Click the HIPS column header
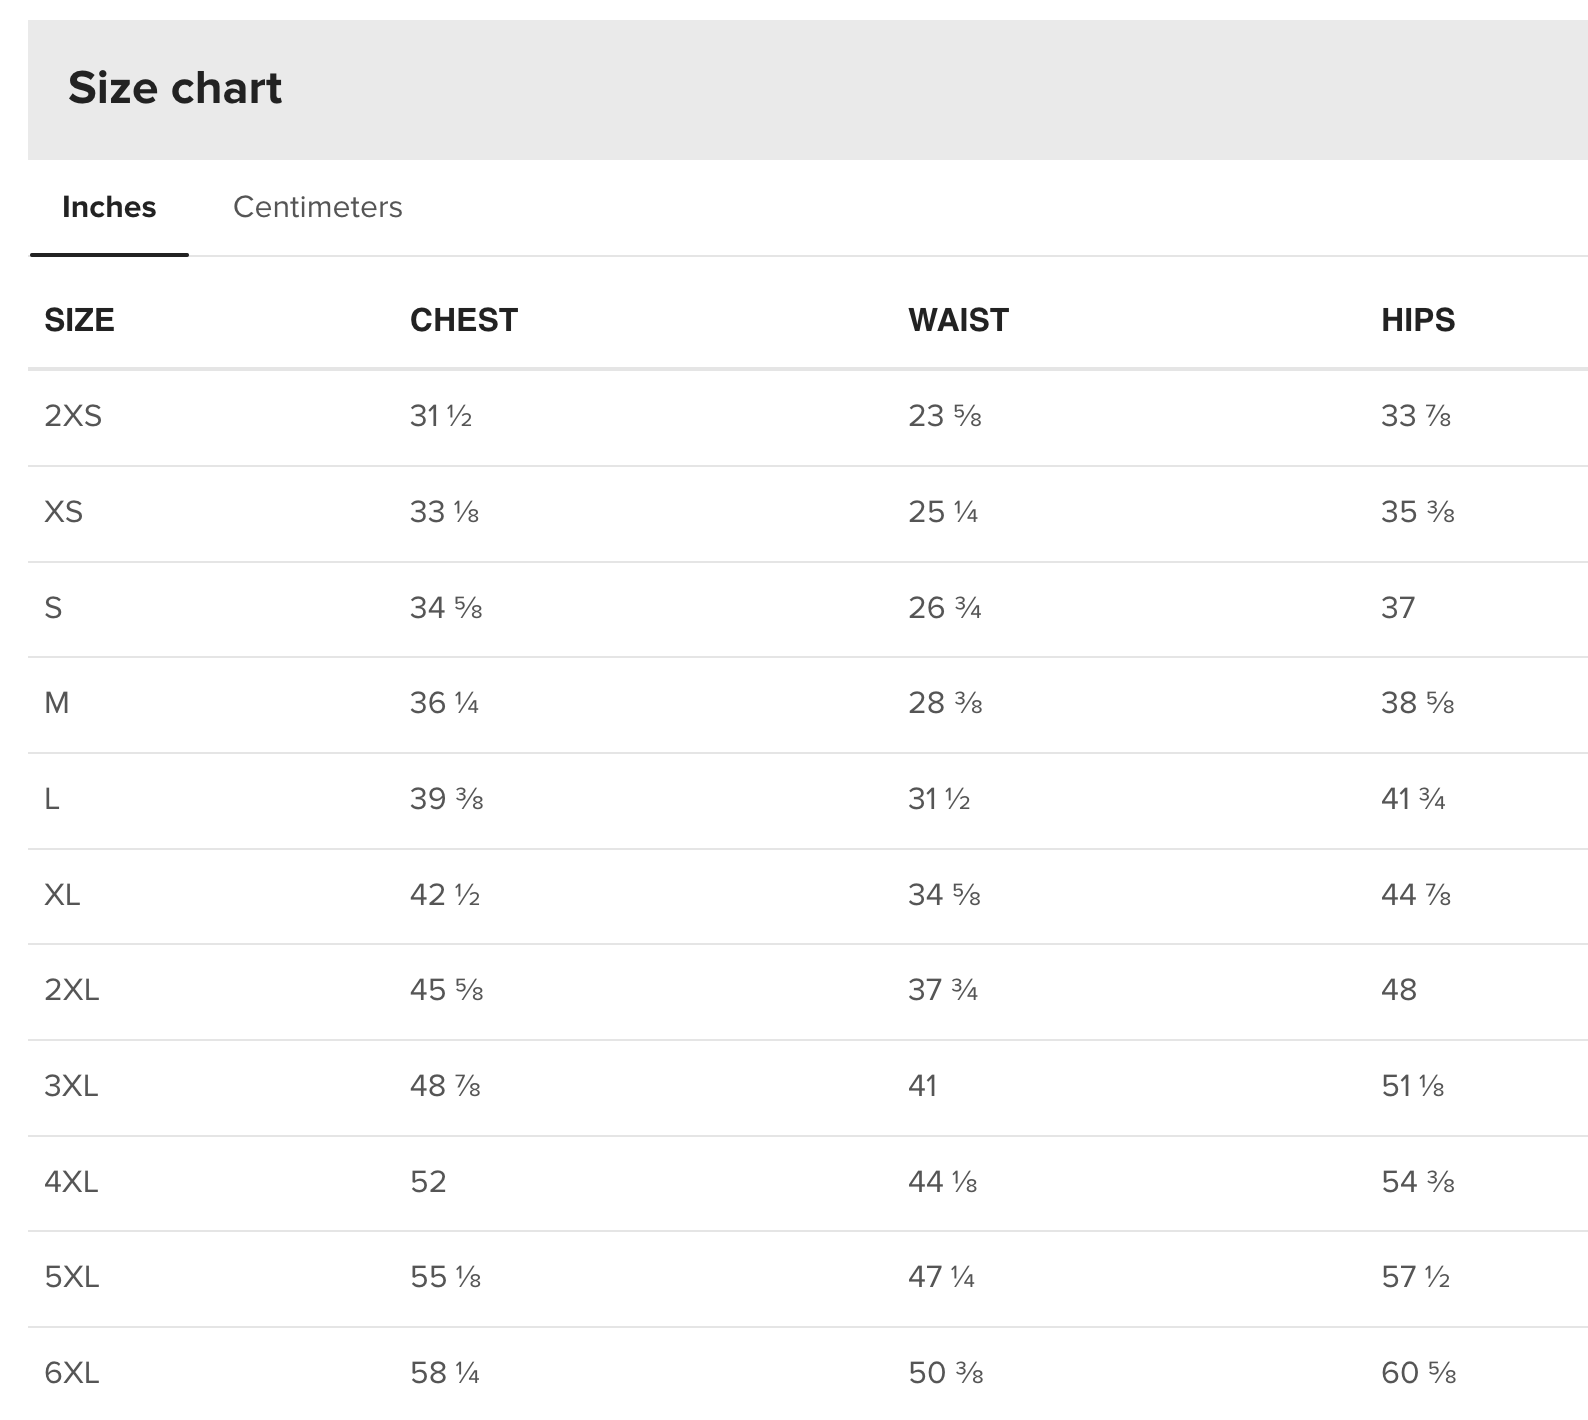Viewport: 1588px width, 1420px height. coord(1418,320)
